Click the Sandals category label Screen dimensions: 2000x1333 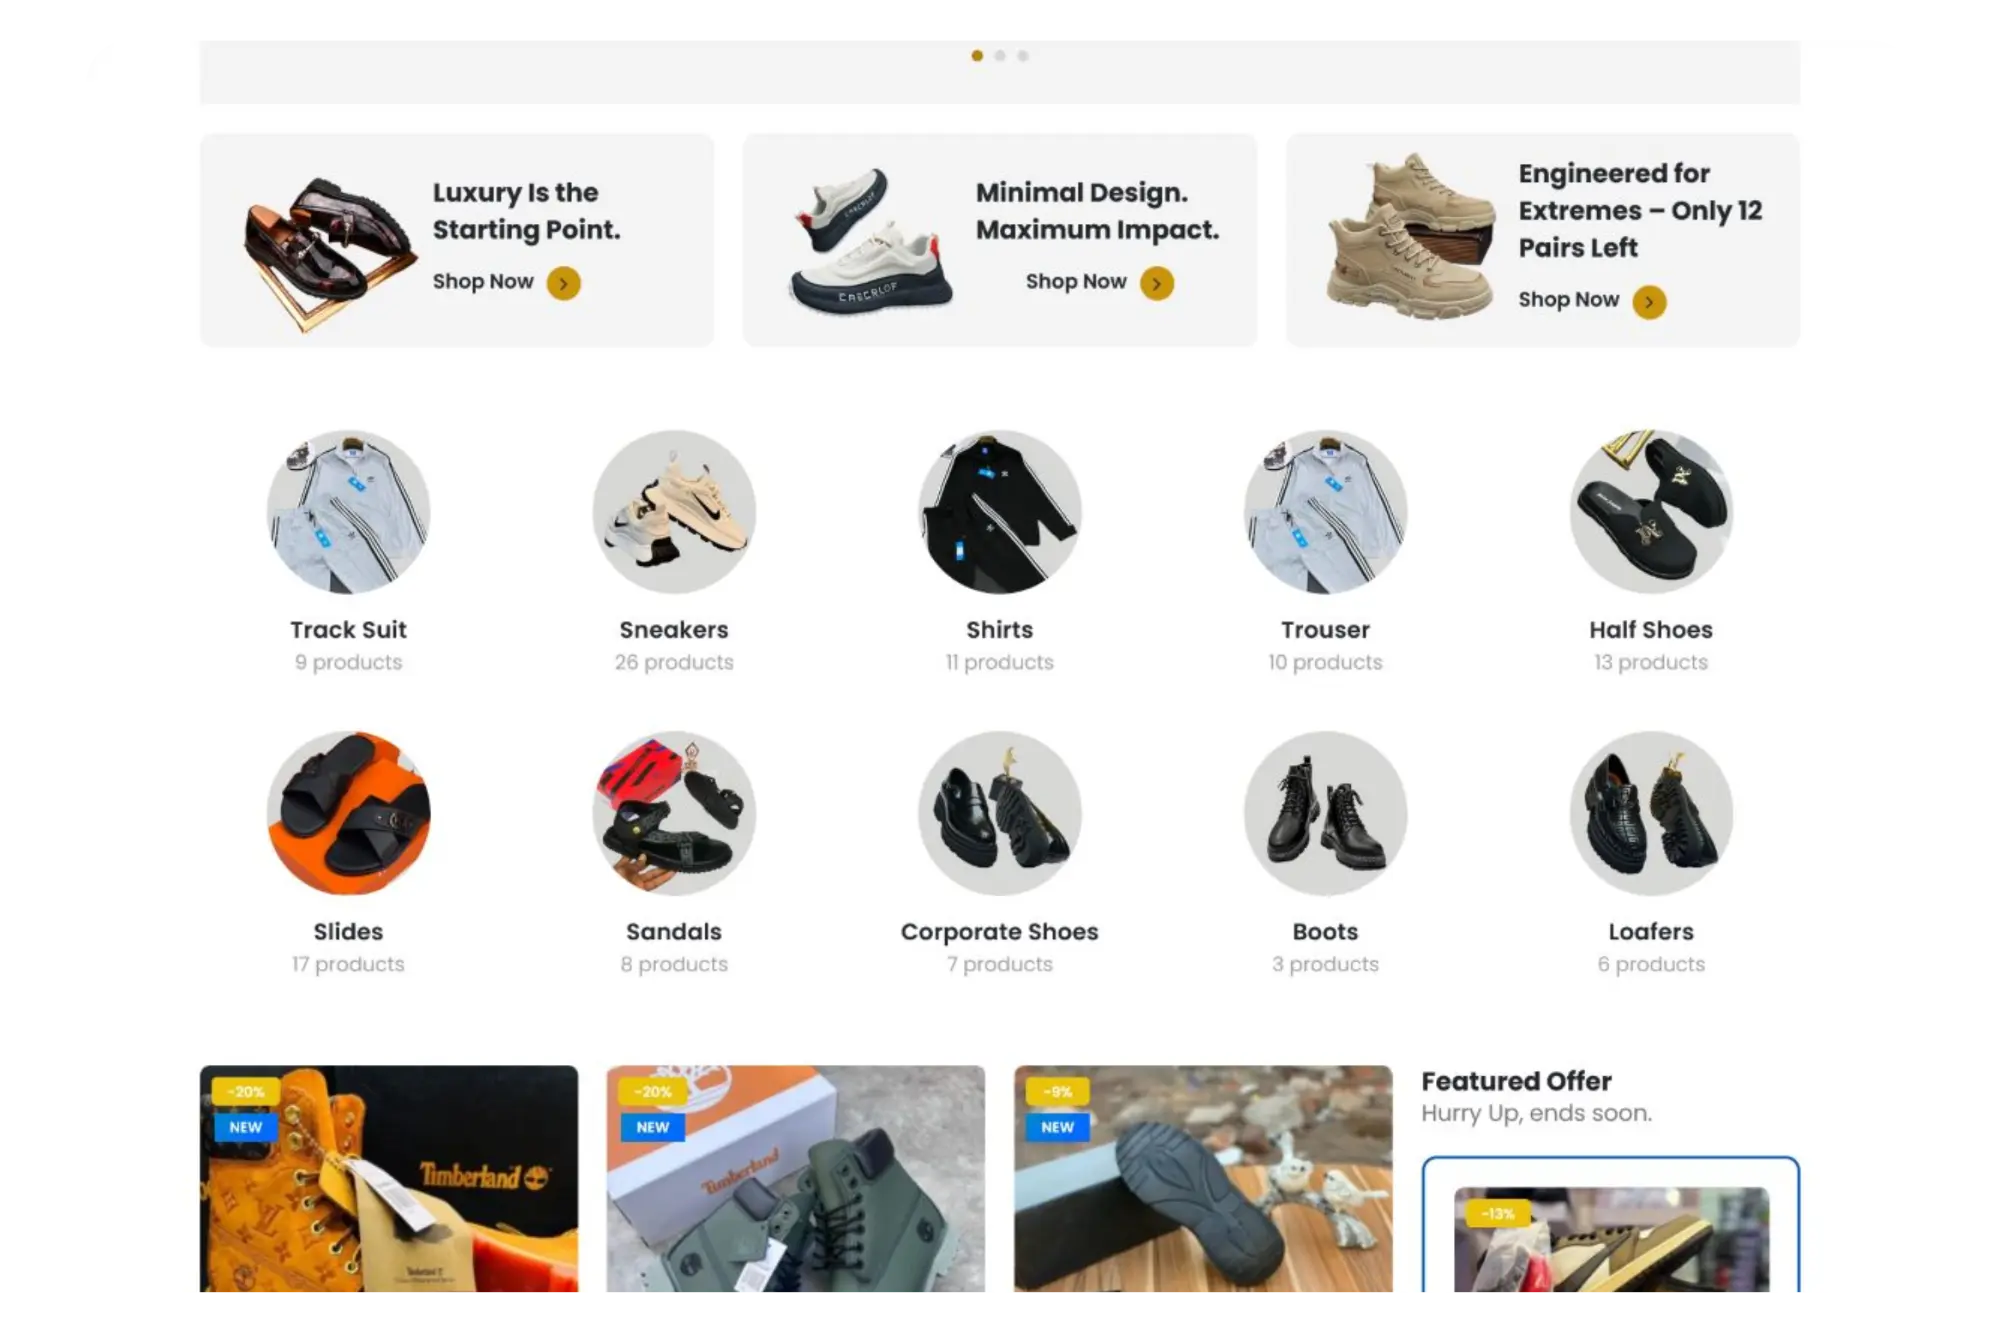pyautogui.click(x=674, y=932)
